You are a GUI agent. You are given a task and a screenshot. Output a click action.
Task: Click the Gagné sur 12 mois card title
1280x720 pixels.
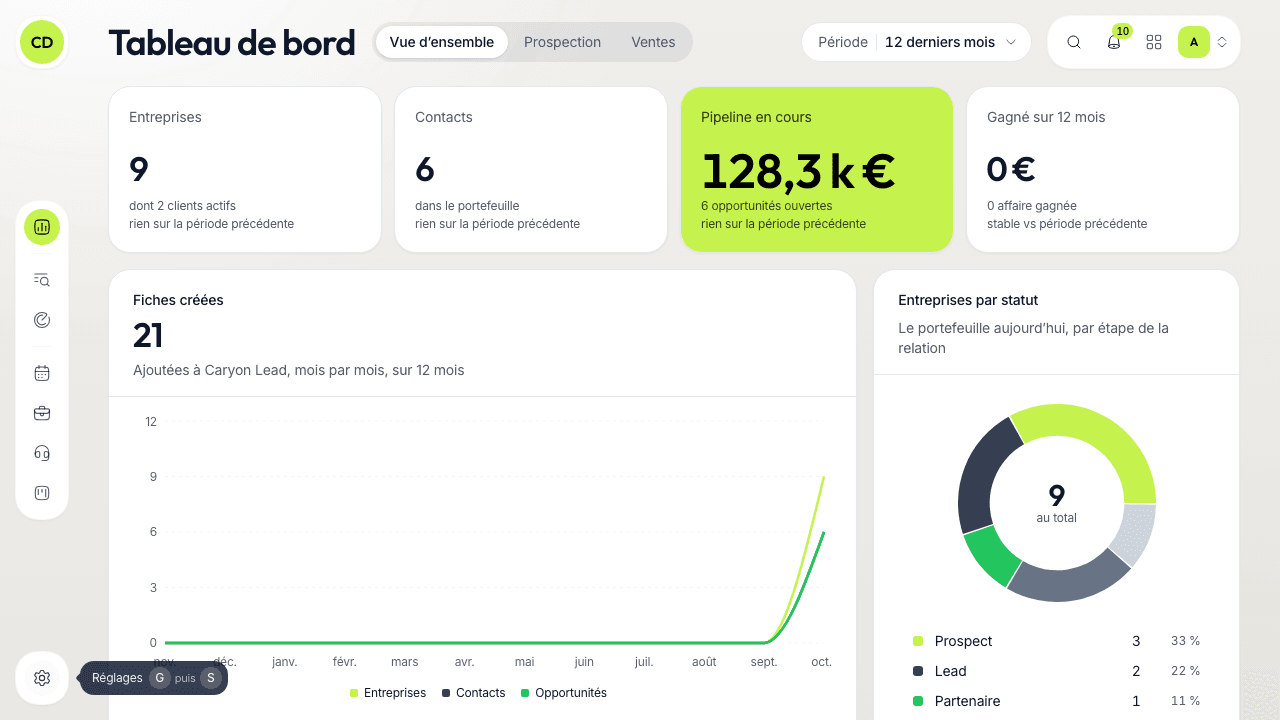(x=1046, y=117)
